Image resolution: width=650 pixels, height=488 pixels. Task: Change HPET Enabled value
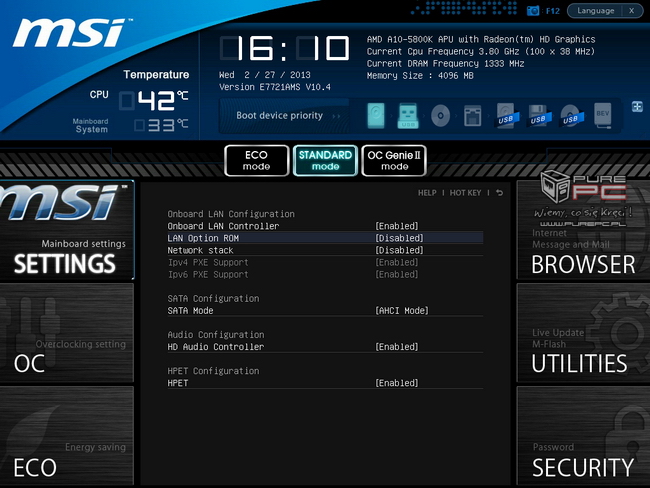[x=397, y=383]
